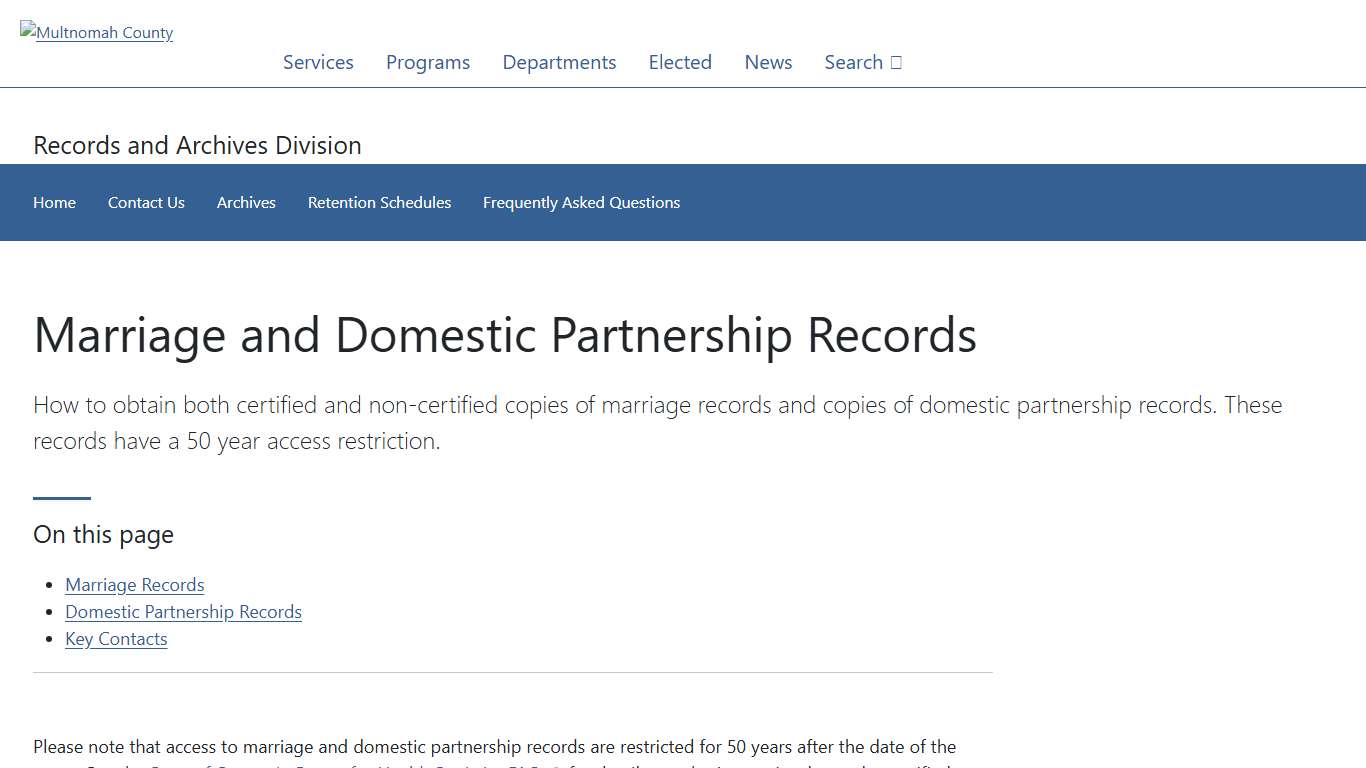Open the Programs menu
Image resolution: width=1366 pixels, height=768 pixels.
pos(427,62)
